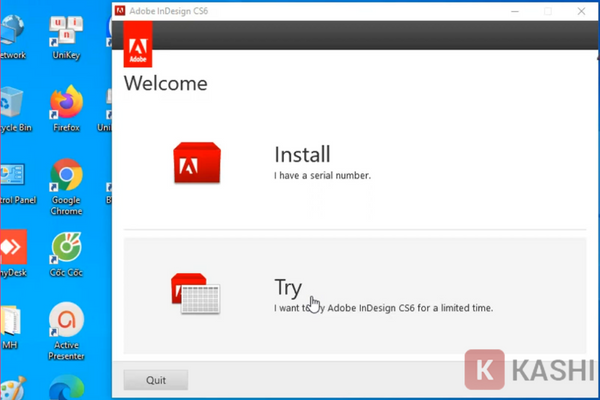The image size is (600, 400).
Task: Select the Microsoft Edge desktop icon
Action: [66, 388]
